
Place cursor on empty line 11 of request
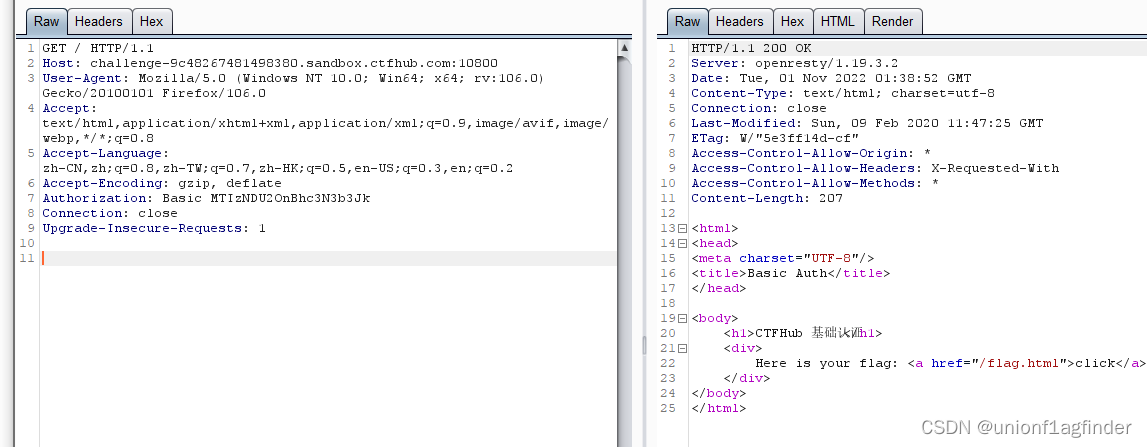click(x=329, y=258)
